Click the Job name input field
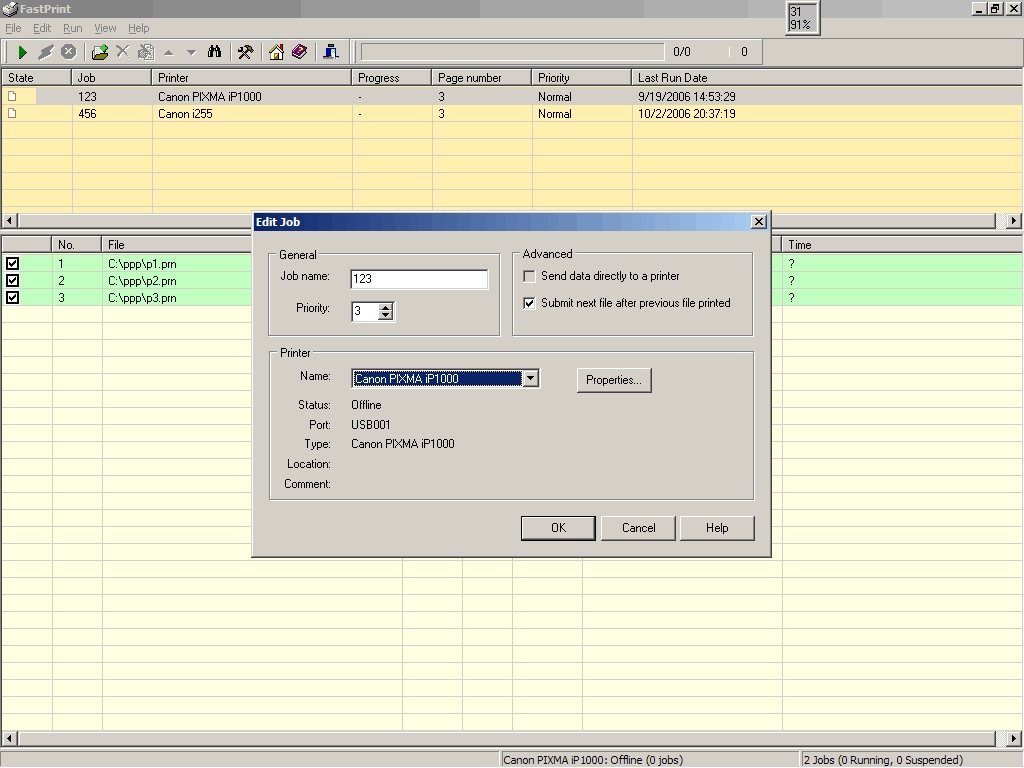Image resolution: width=1024 pixels, height=768 pixels. (x=419, y=279)
